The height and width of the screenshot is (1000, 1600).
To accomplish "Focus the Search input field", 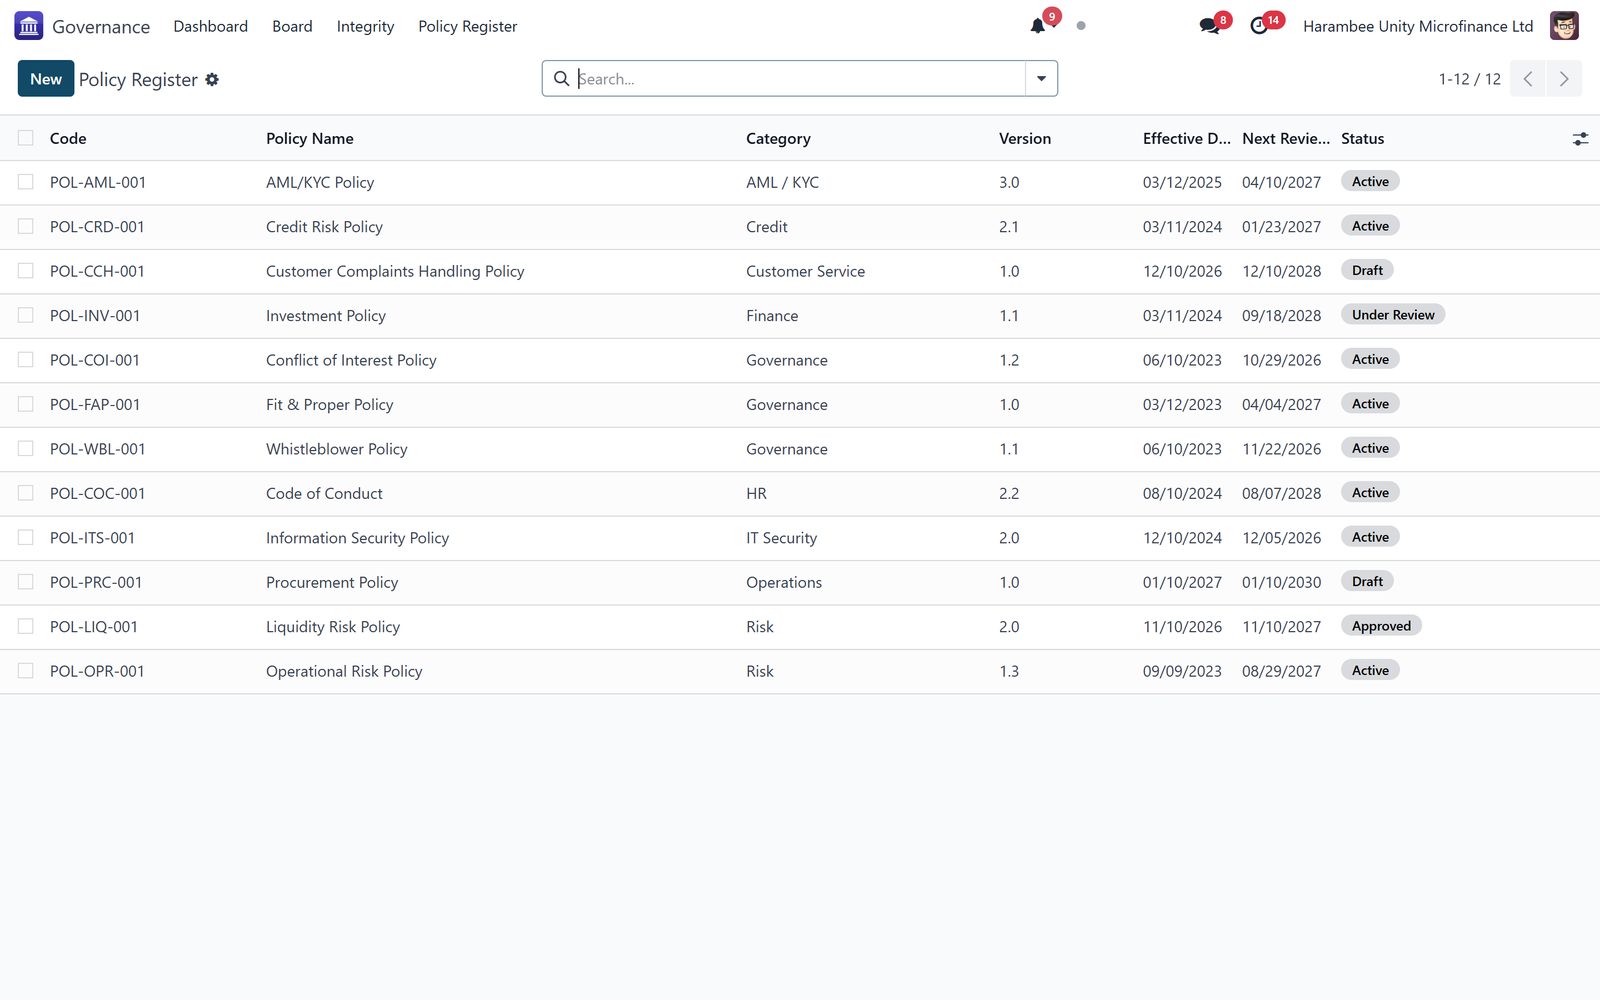I will 800,79.
